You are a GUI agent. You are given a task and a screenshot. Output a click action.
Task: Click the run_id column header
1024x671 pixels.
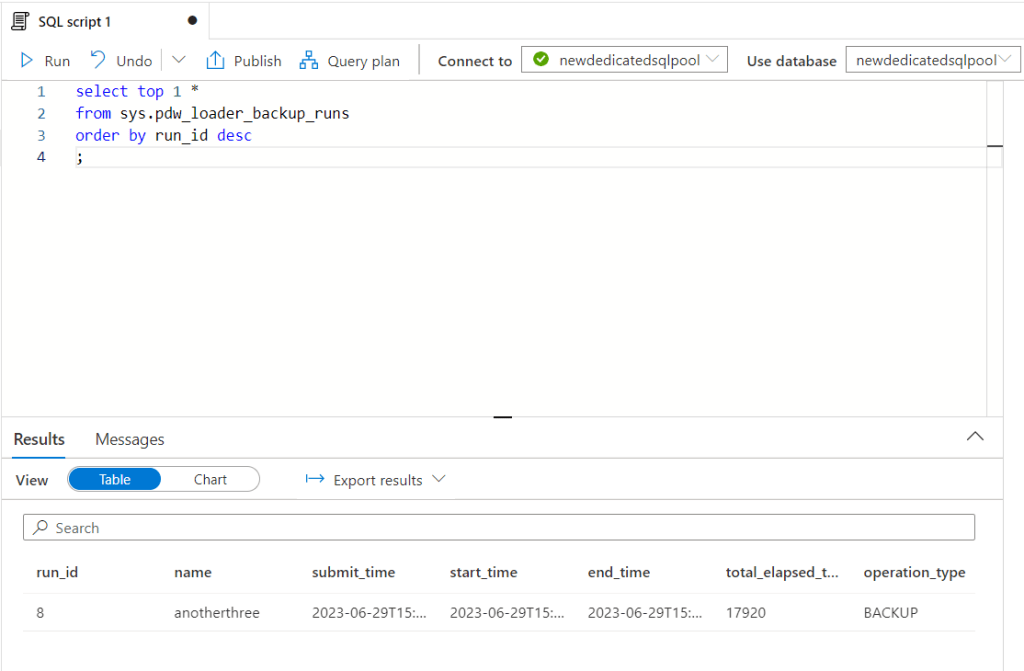pyautogui.click(x=57, y=573)
